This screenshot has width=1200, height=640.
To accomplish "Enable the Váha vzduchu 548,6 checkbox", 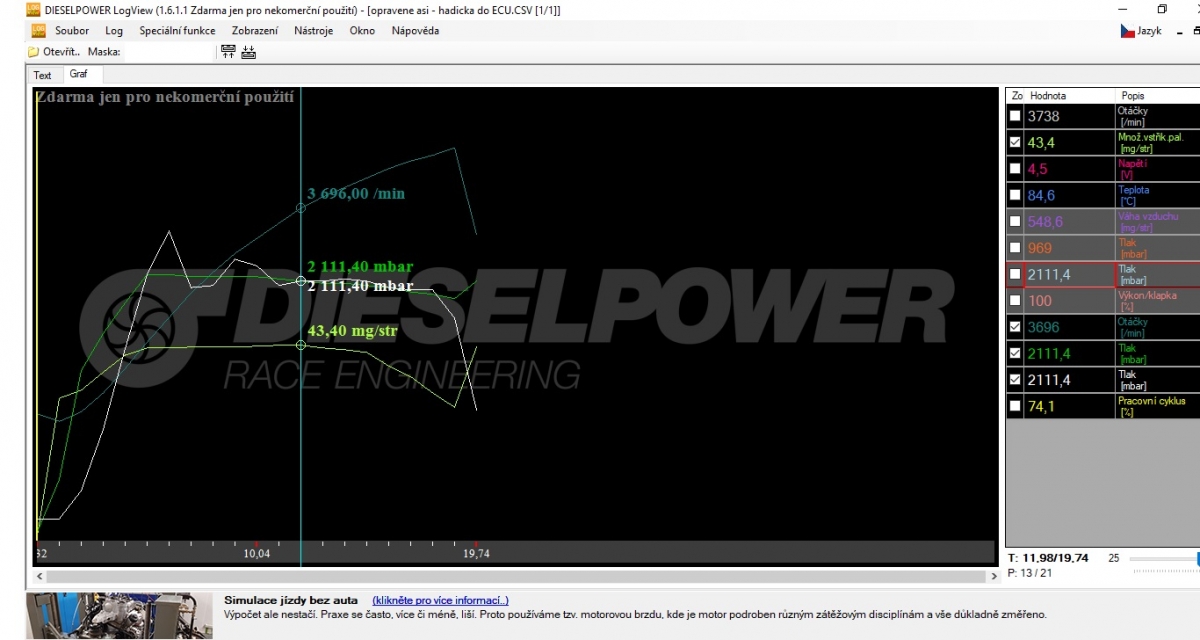I will click(1015, 221).
